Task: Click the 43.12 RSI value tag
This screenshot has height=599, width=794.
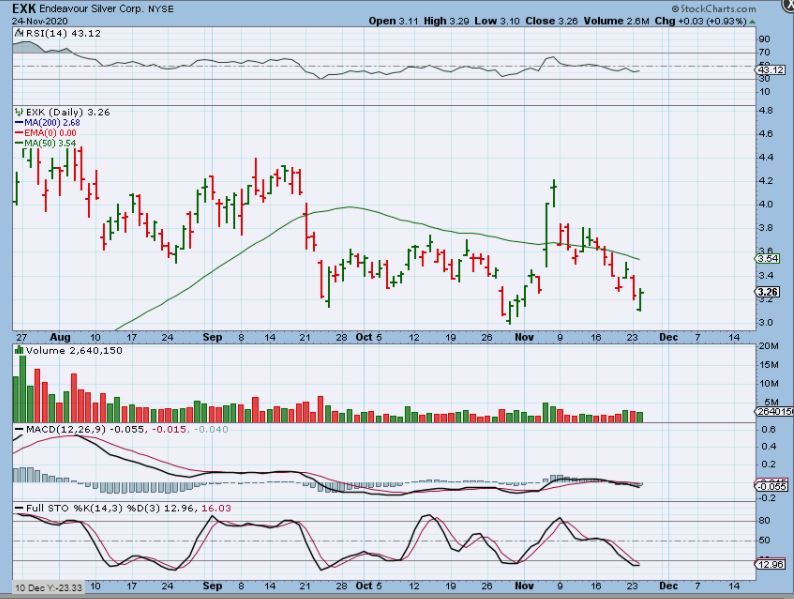Action: coord(772,70)
